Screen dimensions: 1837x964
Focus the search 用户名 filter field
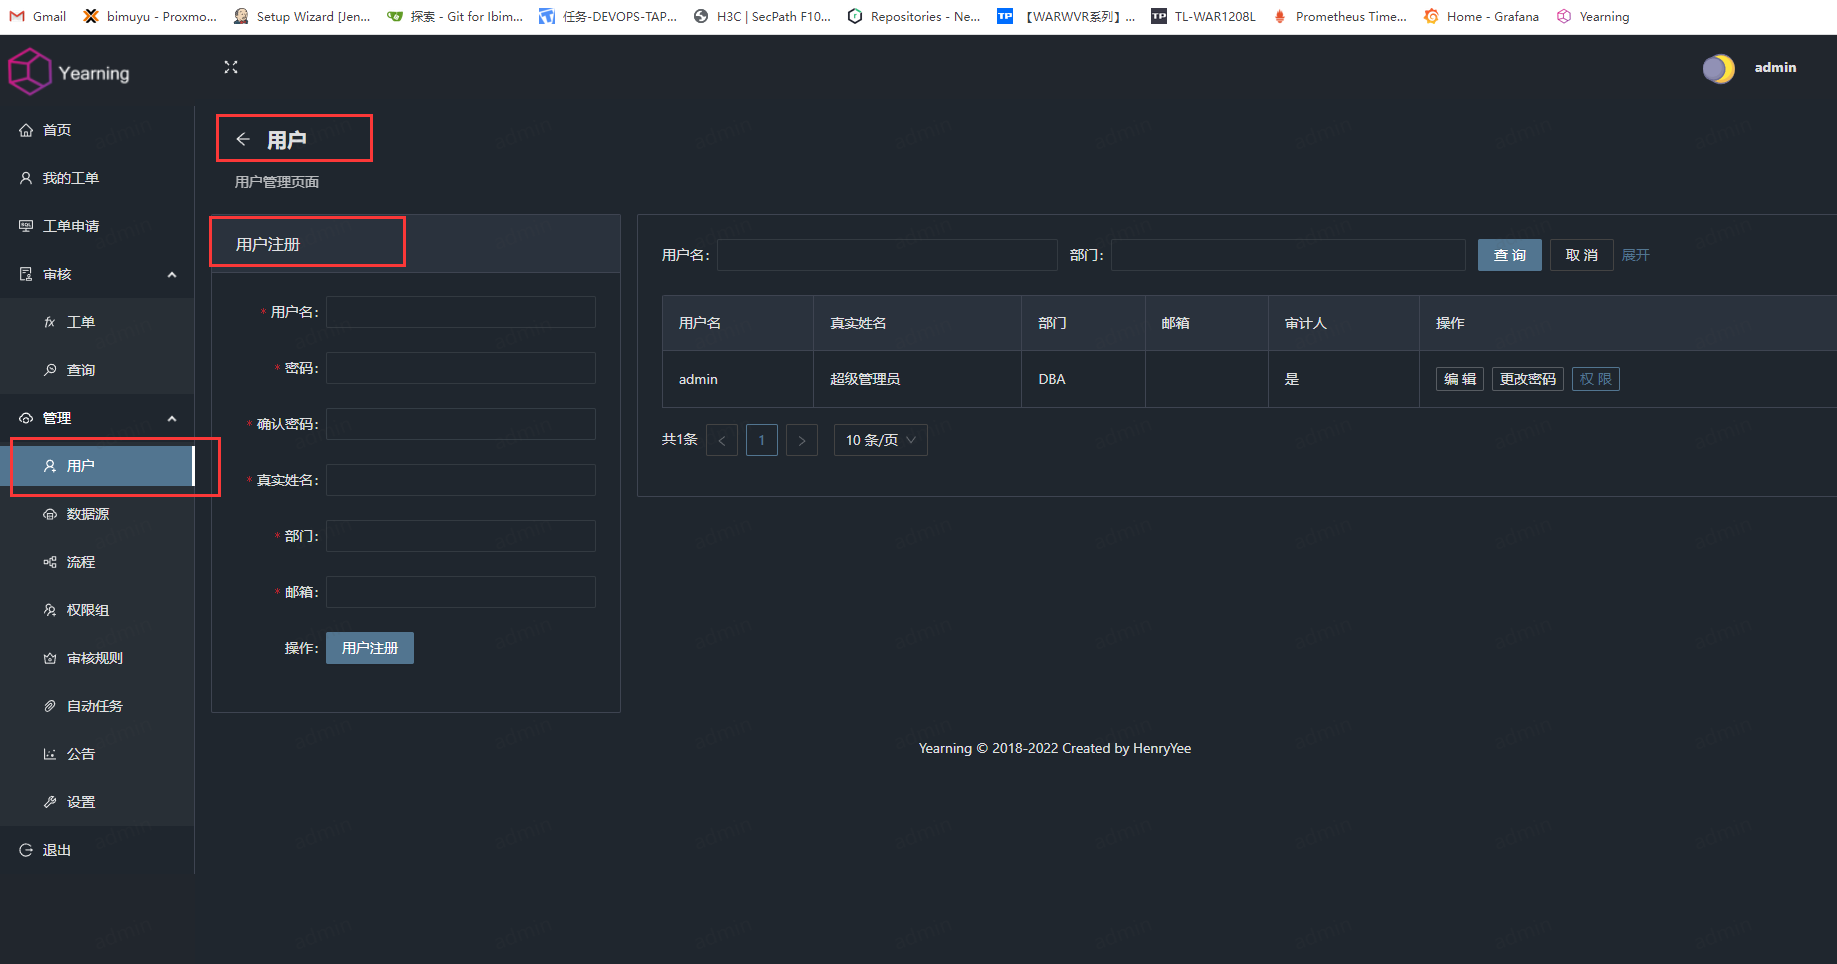(x=887, y=255)
